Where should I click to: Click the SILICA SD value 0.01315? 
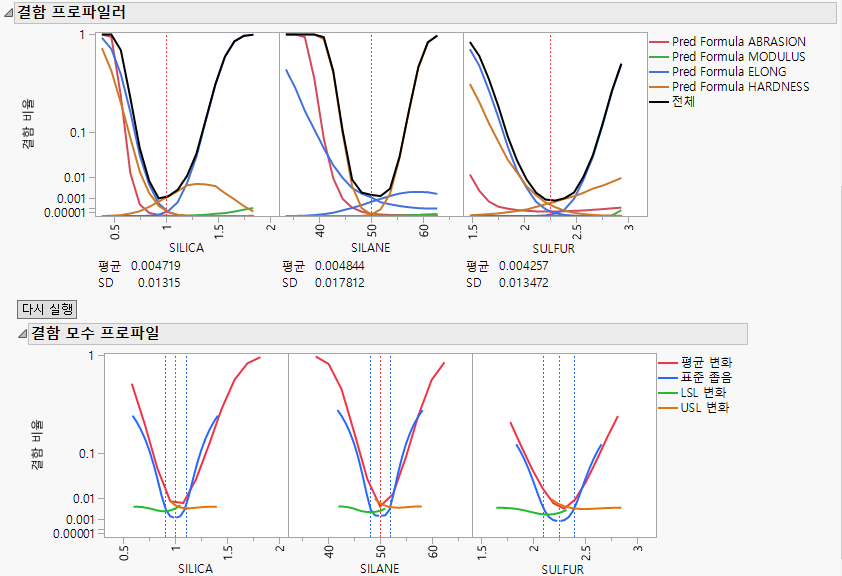[159, 283]
